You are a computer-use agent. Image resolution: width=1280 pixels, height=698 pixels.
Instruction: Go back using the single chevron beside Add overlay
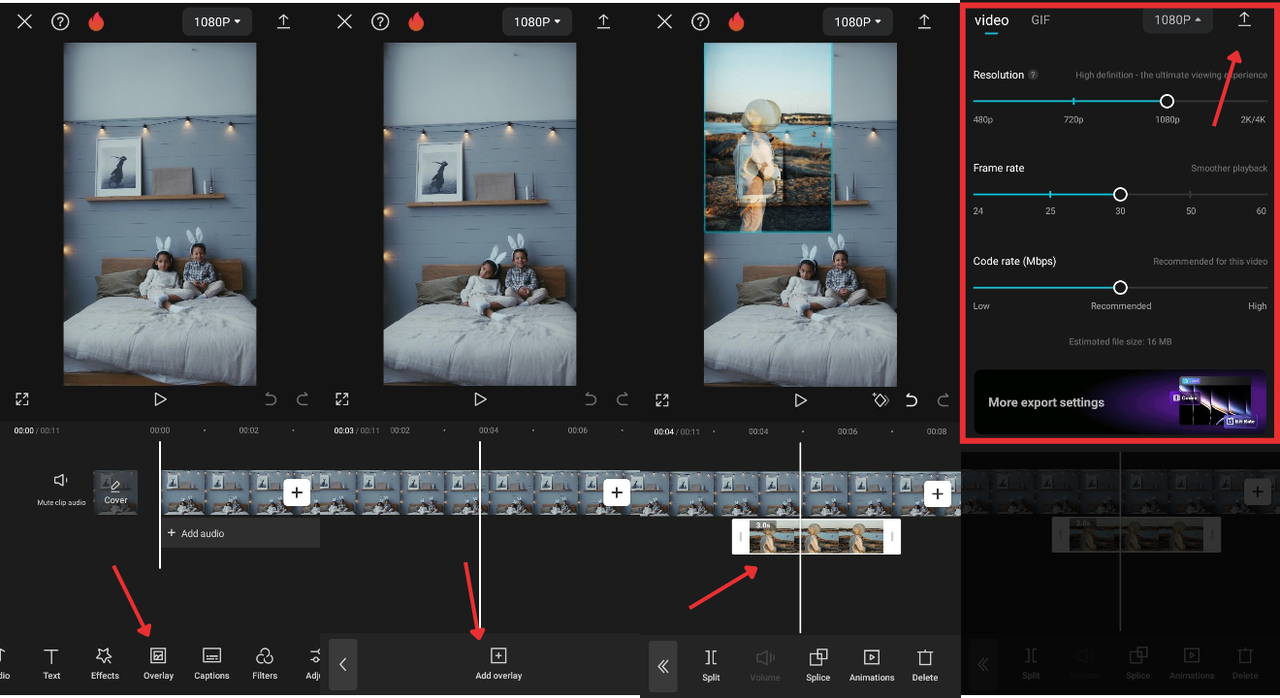click(x=342, y=665)
